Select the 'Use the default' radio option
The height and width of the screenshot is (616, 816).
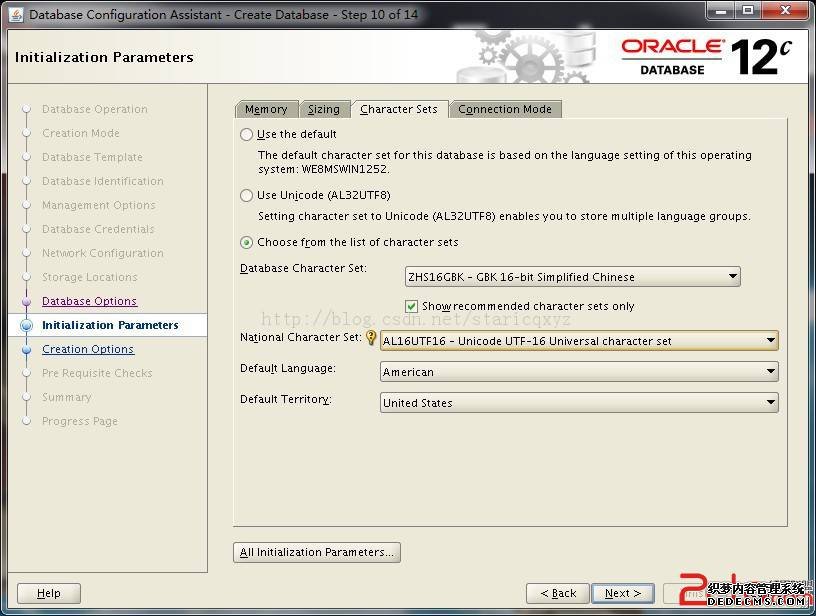coord(247,135)
